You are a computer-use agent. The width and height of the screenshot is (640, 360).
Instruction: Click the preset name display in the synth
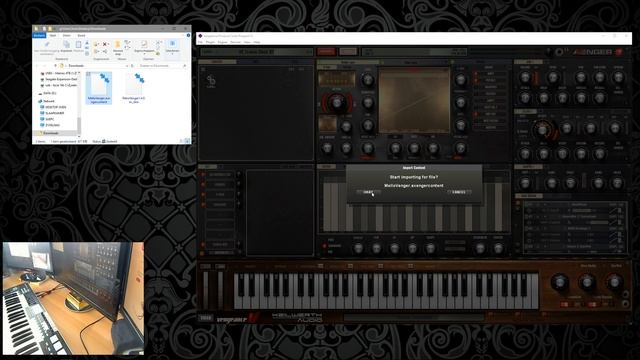point(256,52)
